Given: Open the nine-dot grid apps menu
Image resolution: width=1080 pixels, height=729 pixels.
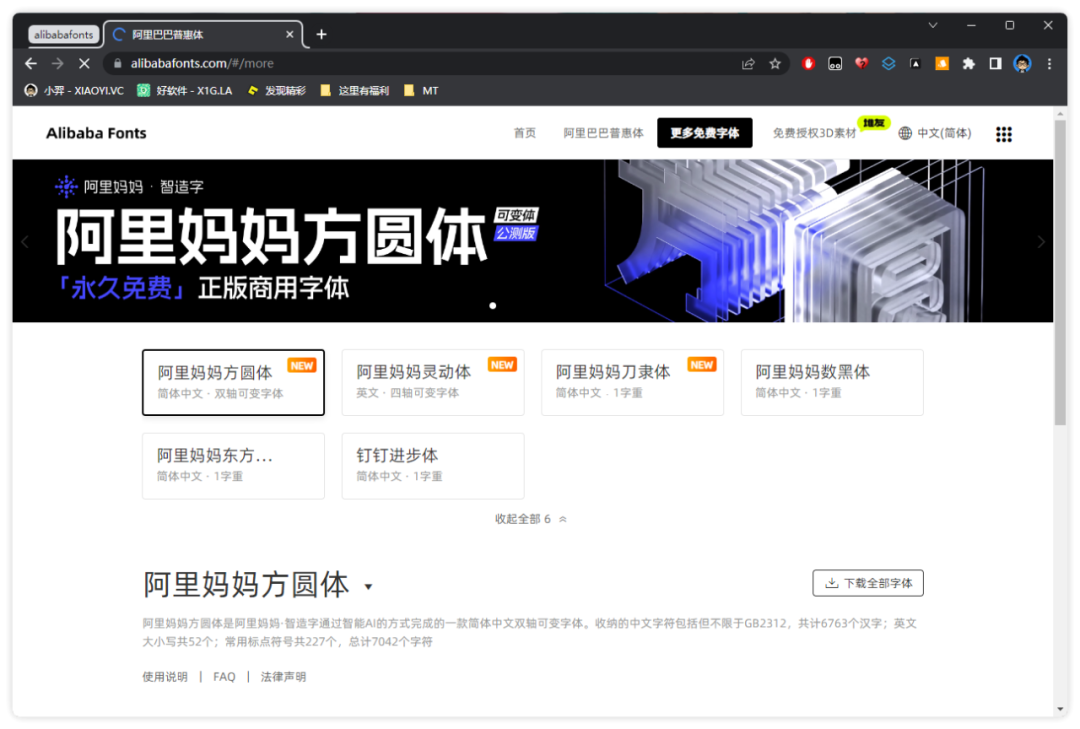Looking at the screenshot, I should point(1004,134).
